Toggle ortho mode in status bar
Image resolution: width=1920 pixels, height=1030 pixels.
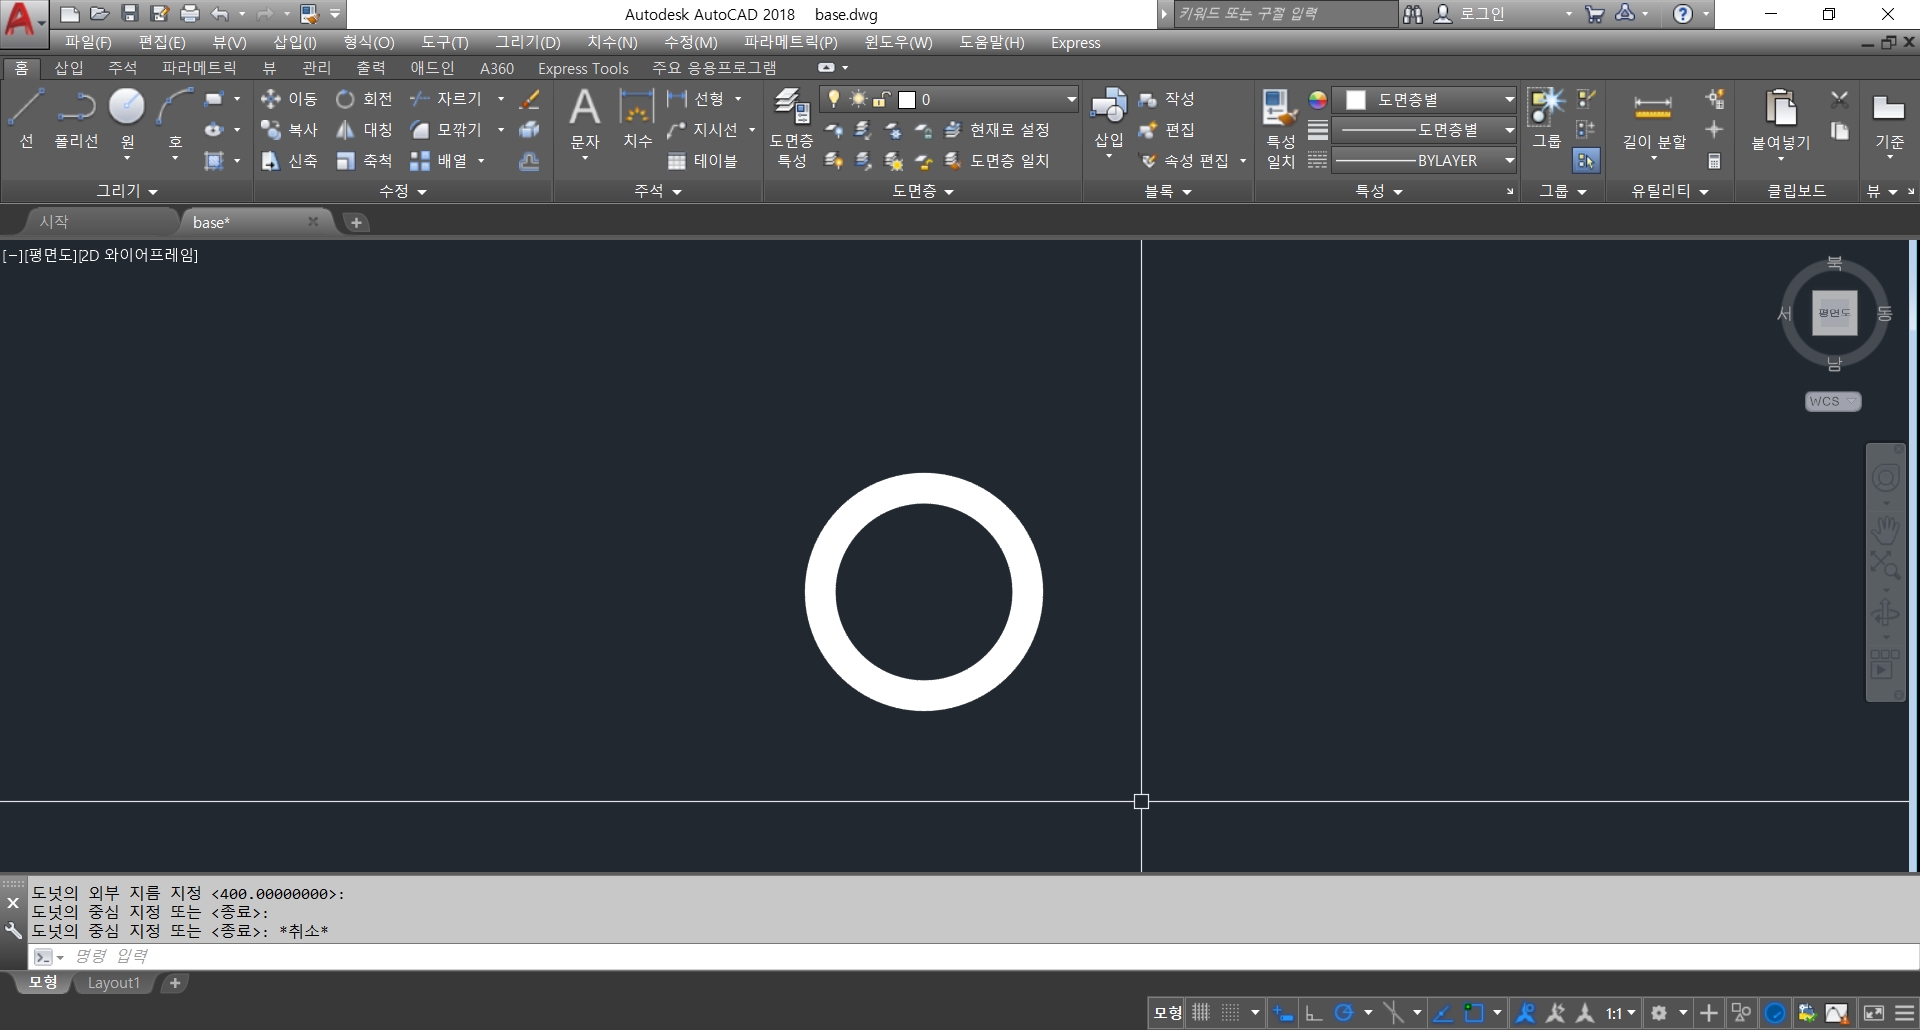point(1314,1013)
